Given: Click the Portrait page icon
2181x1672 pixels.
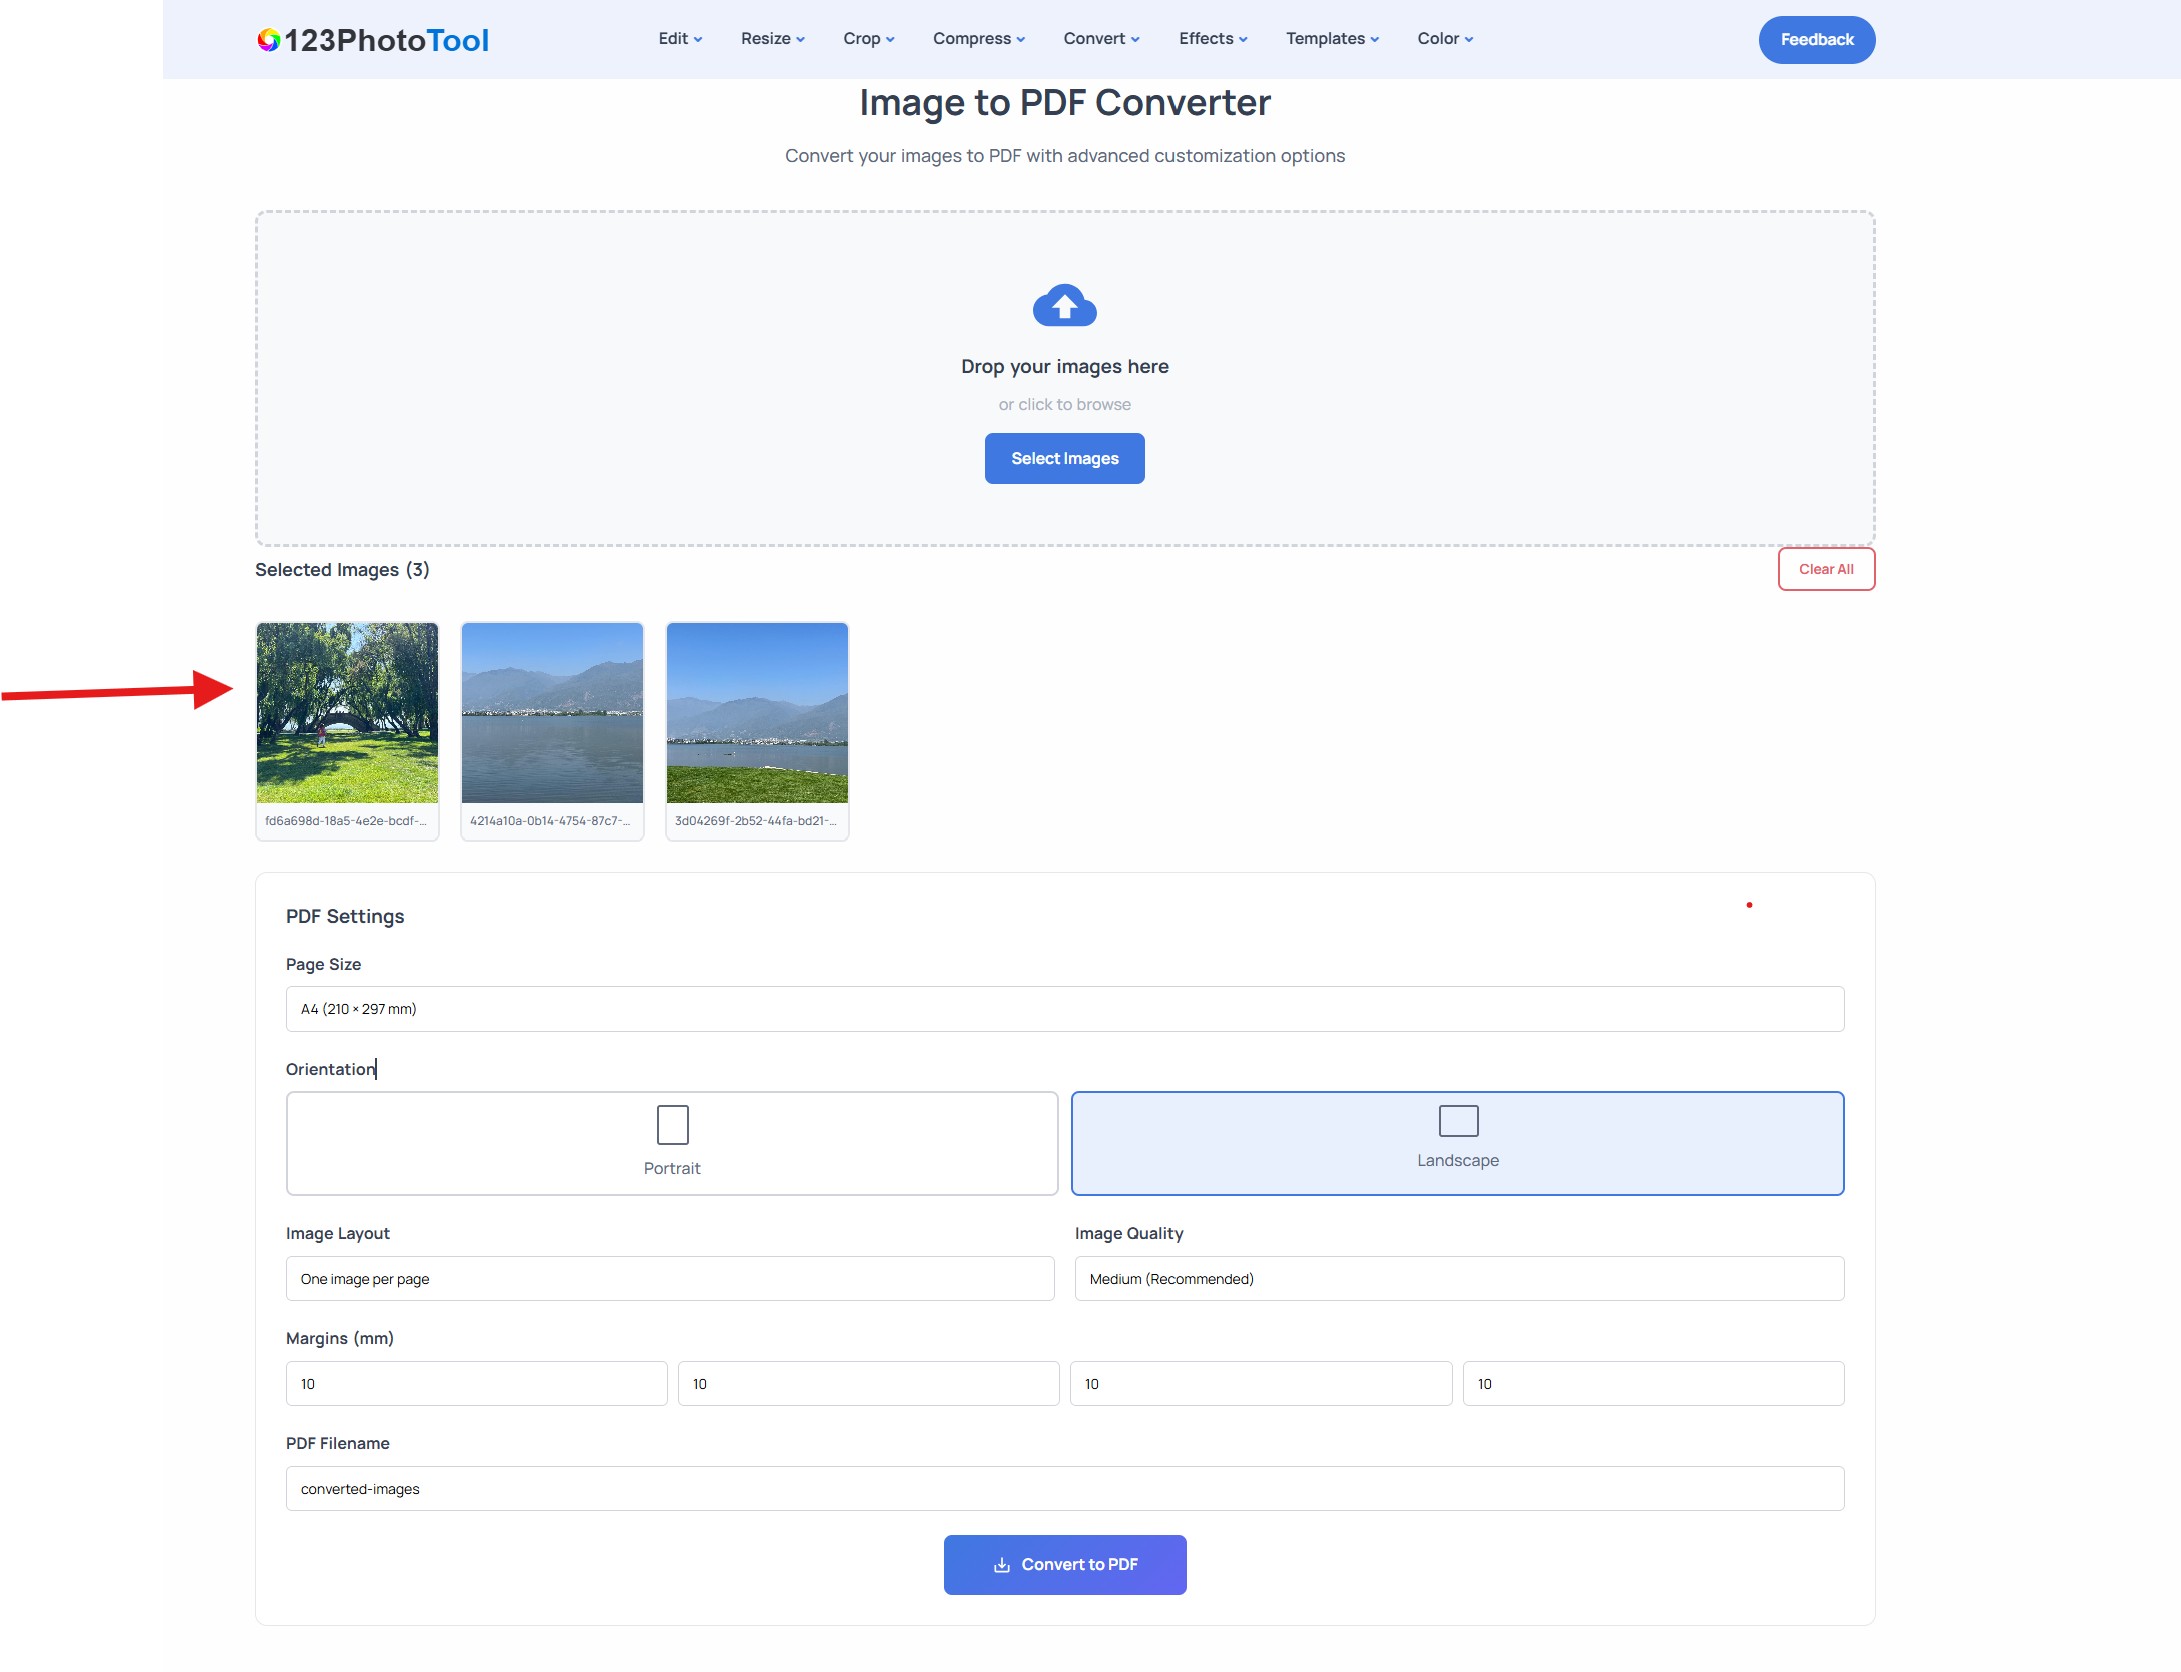Looking at the screenshot, I should click(x=672, y=1125).
